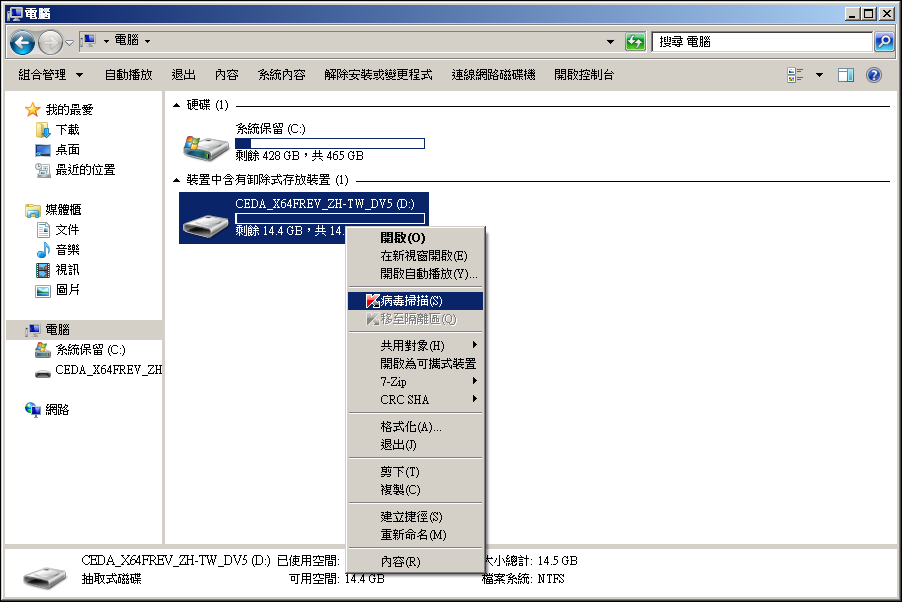The height and width of the screenshot is (602, 902).
Task: Click 開啟控制台 toolbar button
Action: [584, 75]
